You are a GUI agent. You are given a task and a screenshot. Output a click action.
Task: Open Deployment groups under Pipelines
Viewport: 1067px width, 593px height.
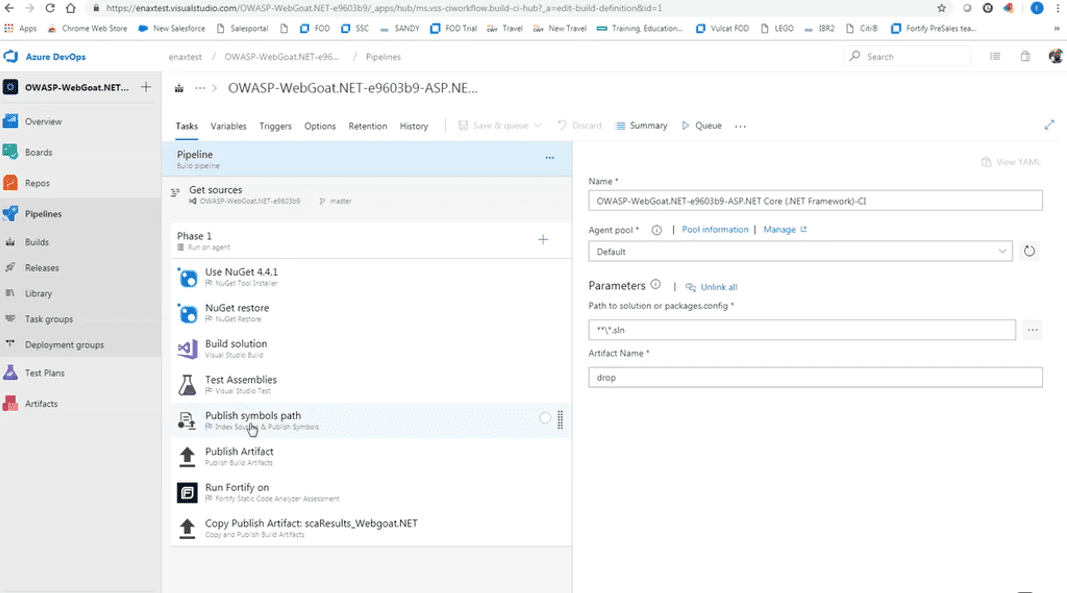coord(64,344)
